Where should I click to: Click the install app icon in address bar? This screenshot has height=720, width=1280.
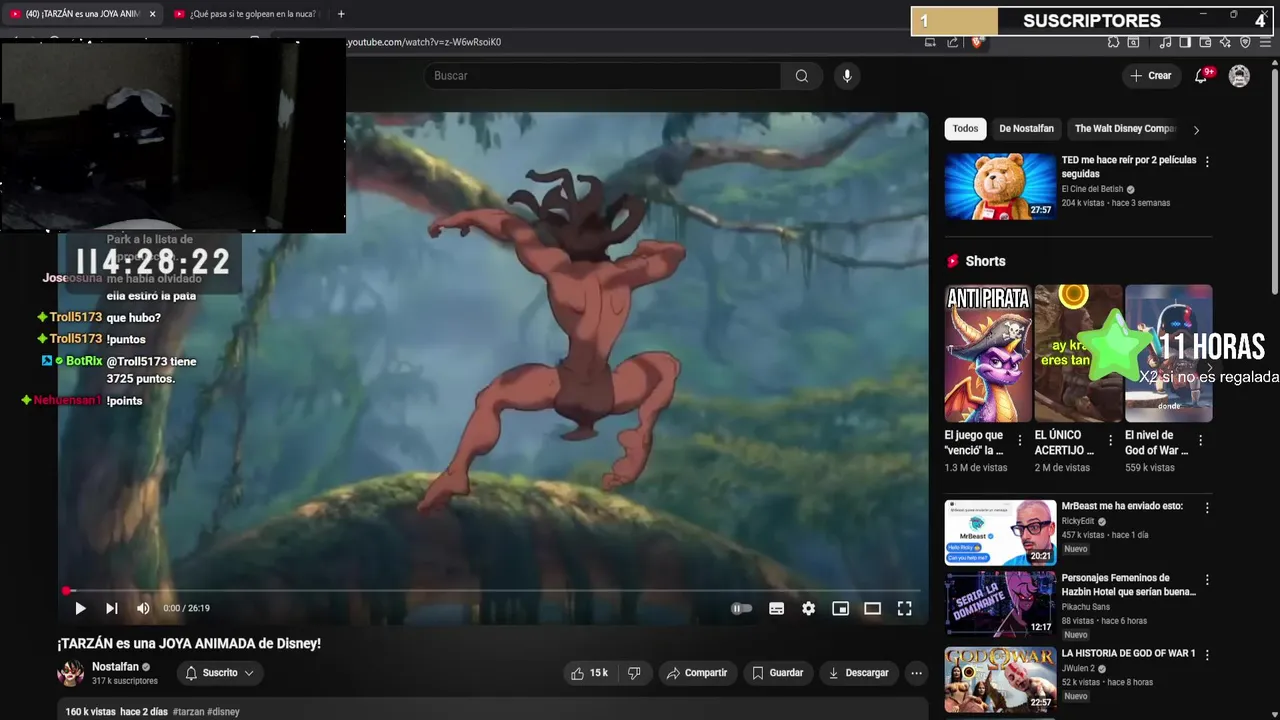(930, 42)
